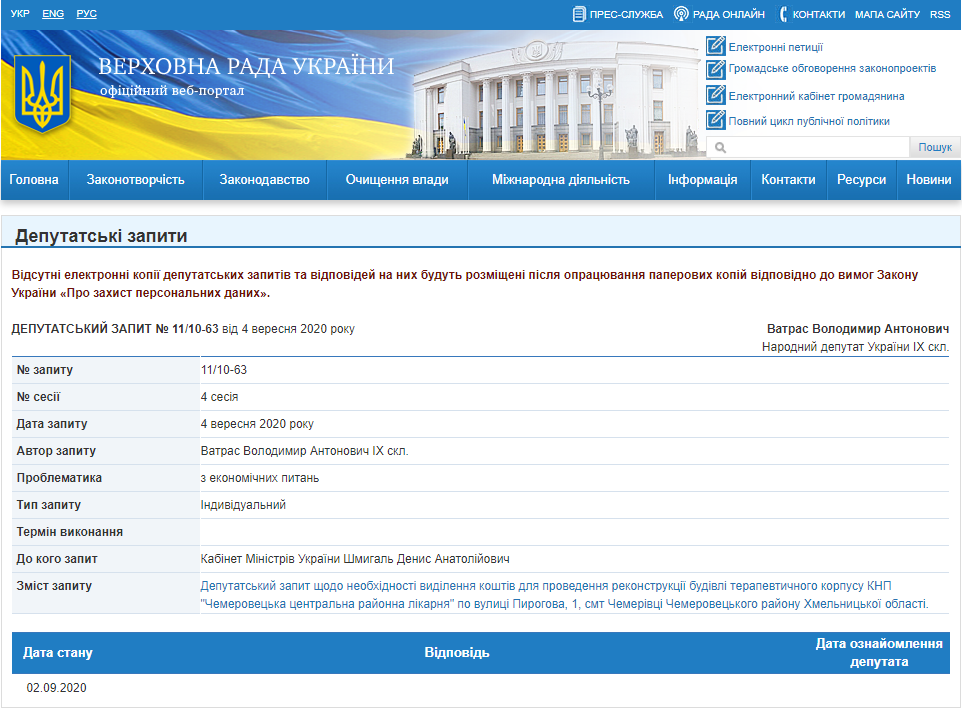The width and height of the screenshot is (962, 709).
Task: Go to the Головна navigation tab
Action: 34,180
